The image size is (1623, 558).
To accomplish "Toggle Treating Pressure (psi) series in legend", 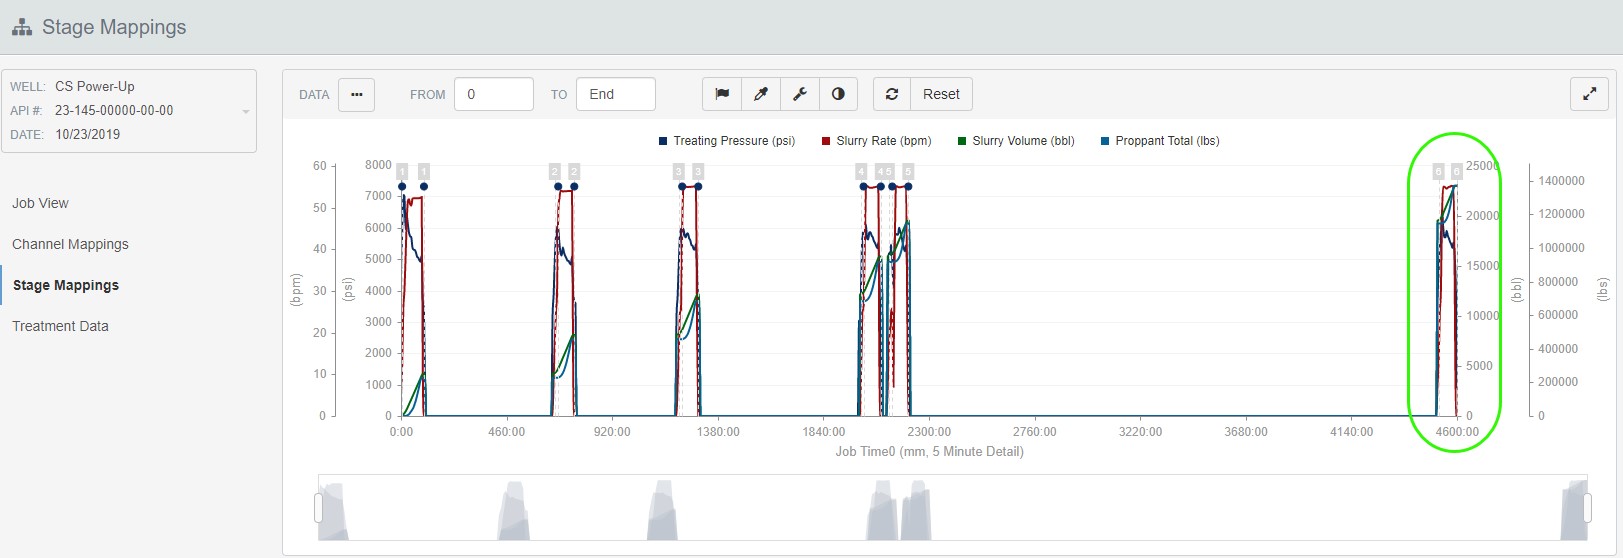I will coord(727,141).
